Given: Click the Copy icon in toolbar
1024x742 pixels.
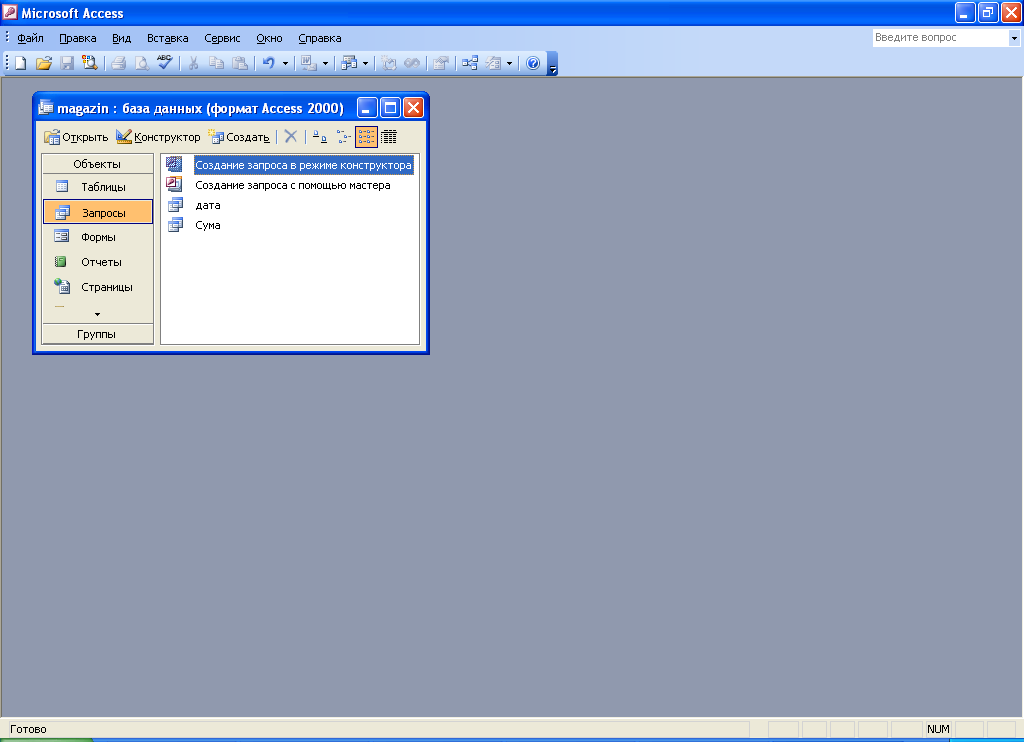Looking at the screenshot, I should [216, 63].
